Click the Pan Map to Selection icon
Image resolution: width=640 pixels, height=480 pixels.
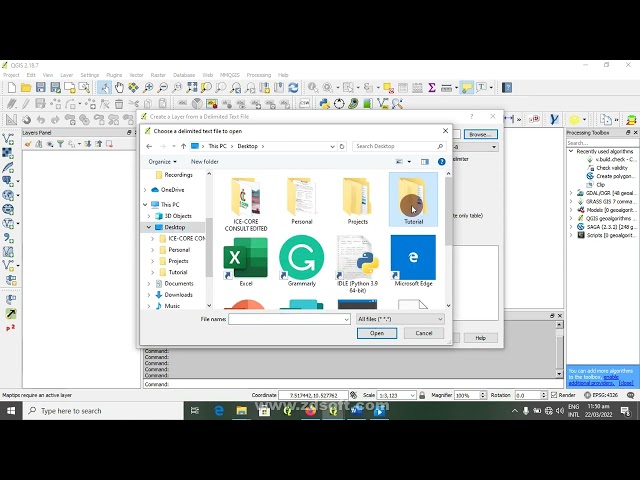(x=133, y=87)
